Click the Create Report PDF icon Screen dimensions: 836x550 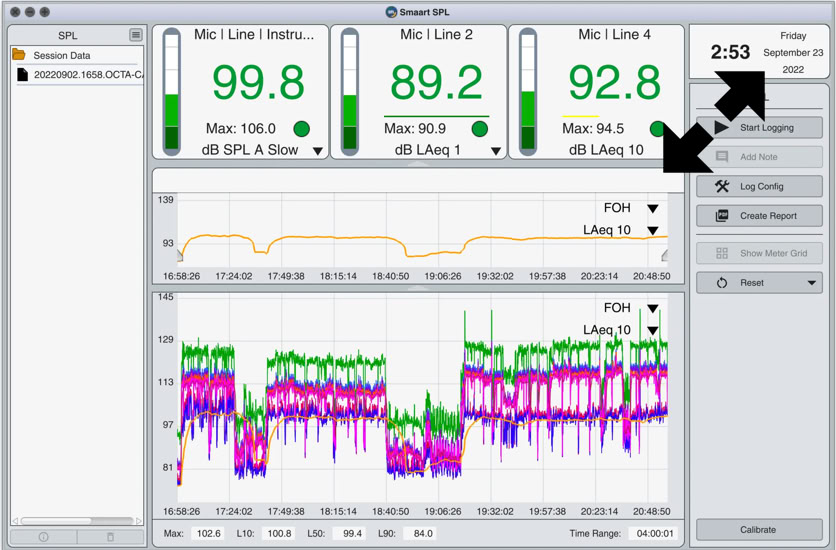[722, 215]
